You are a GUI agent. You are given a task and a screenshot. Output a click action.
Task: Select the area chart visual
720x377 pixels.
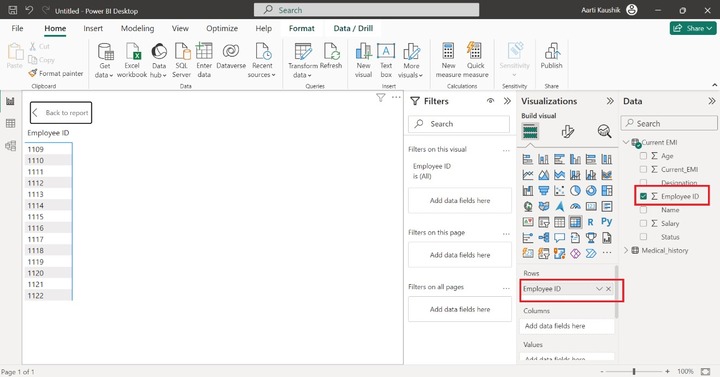[543, 175]
